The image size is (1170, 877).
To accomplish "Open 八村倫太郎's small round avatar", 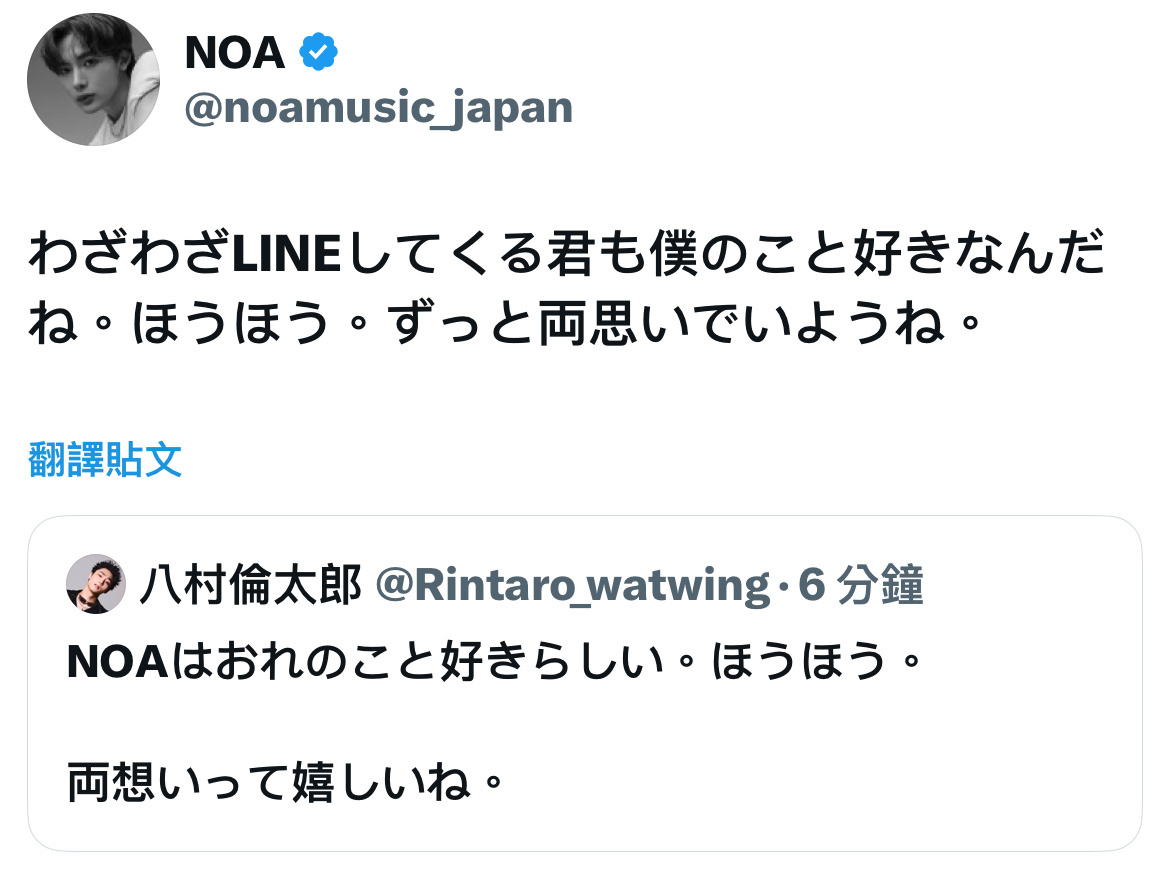I will pyautogui.click(x=96, y=584).
